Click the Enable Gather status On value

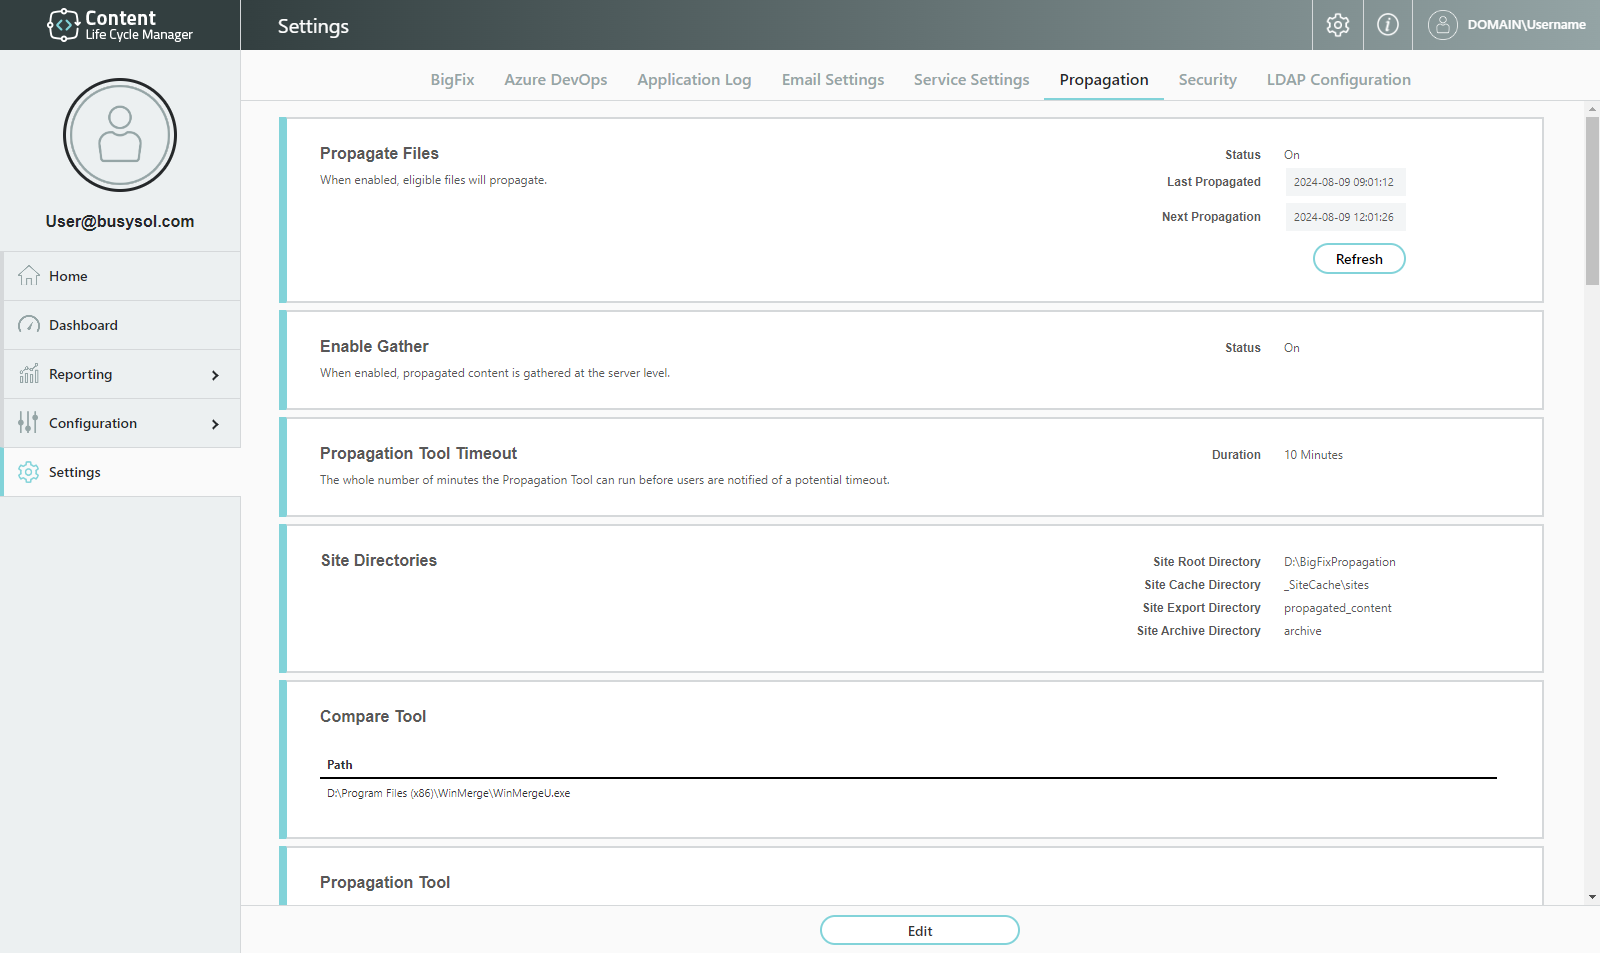coord(1292,348)
